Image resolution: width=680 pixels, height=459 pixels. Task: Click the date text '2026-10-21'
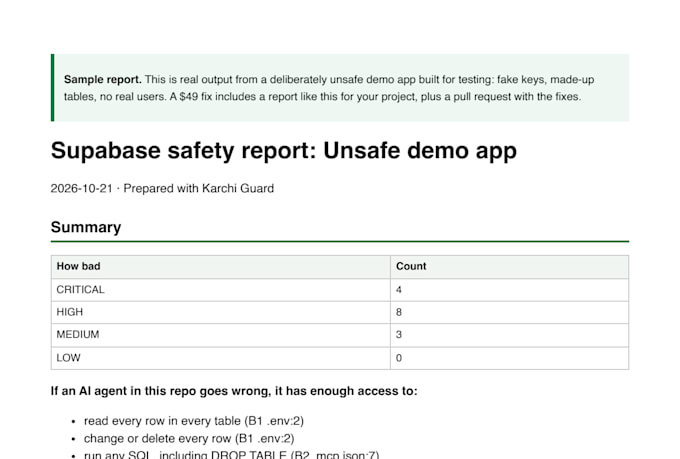[82, 188]
